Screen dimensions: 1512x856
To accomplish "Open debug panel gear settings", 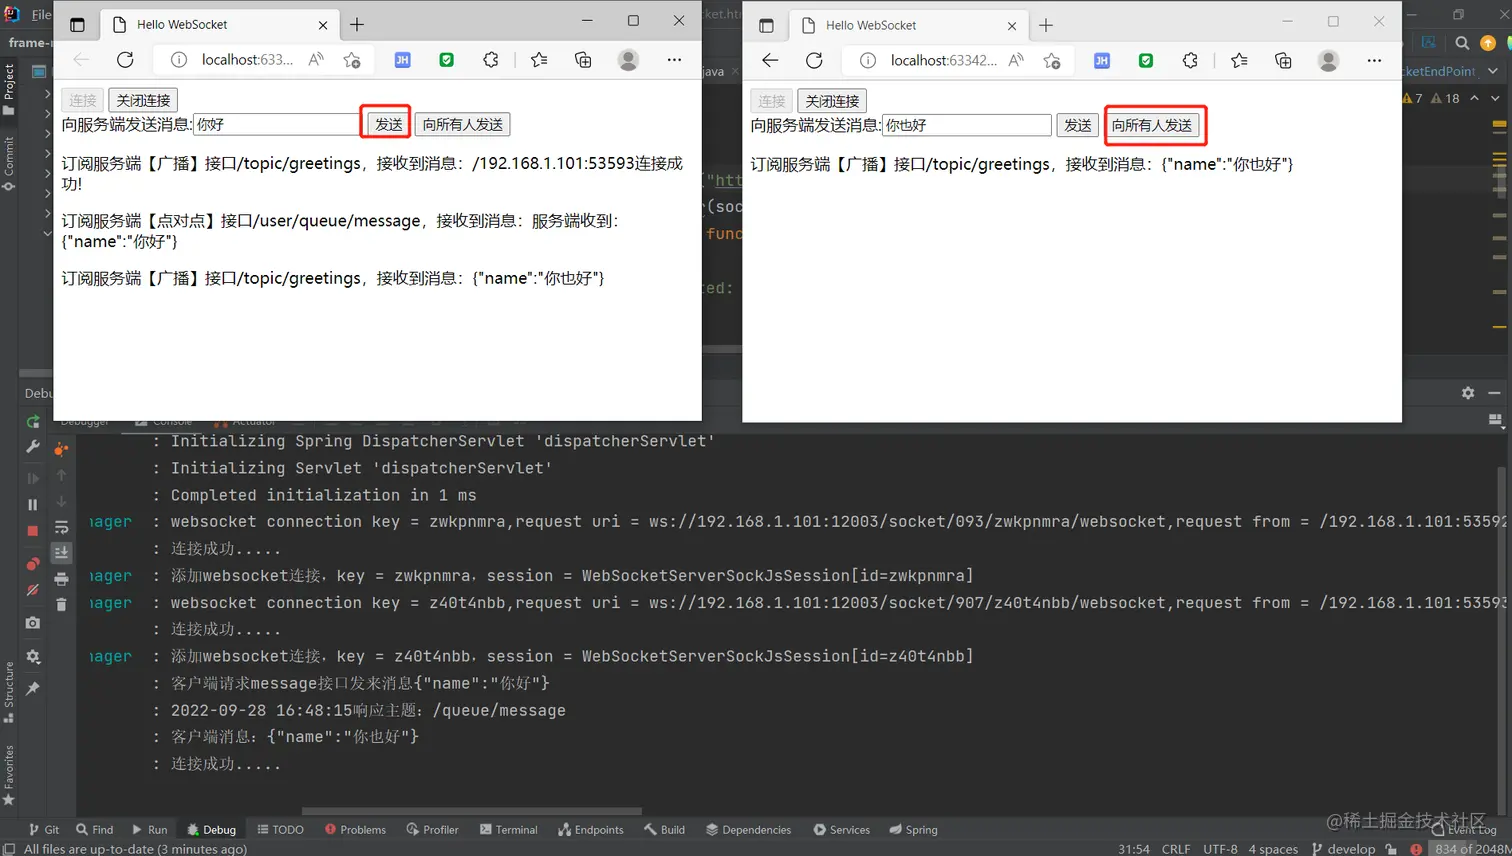I will tap(33, 657).
